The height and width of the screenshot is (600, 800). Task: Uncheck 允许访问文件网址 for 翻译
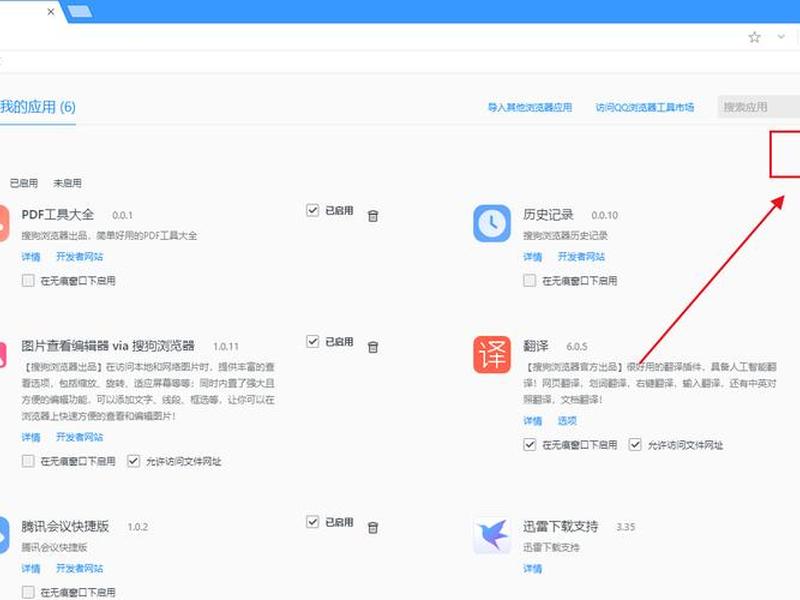pyautogui.click(x=635, y=445)
